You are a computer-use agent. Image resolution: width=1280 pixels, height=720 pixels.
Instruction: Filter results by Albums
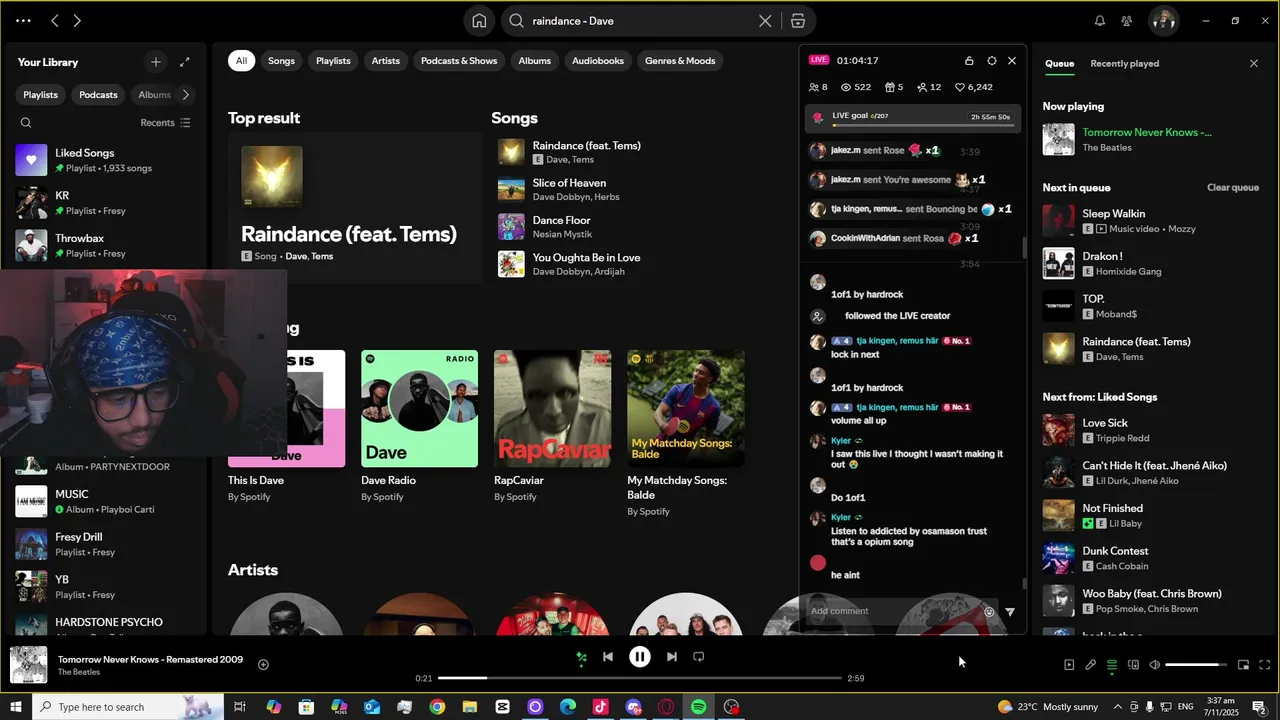click(534, 61)
